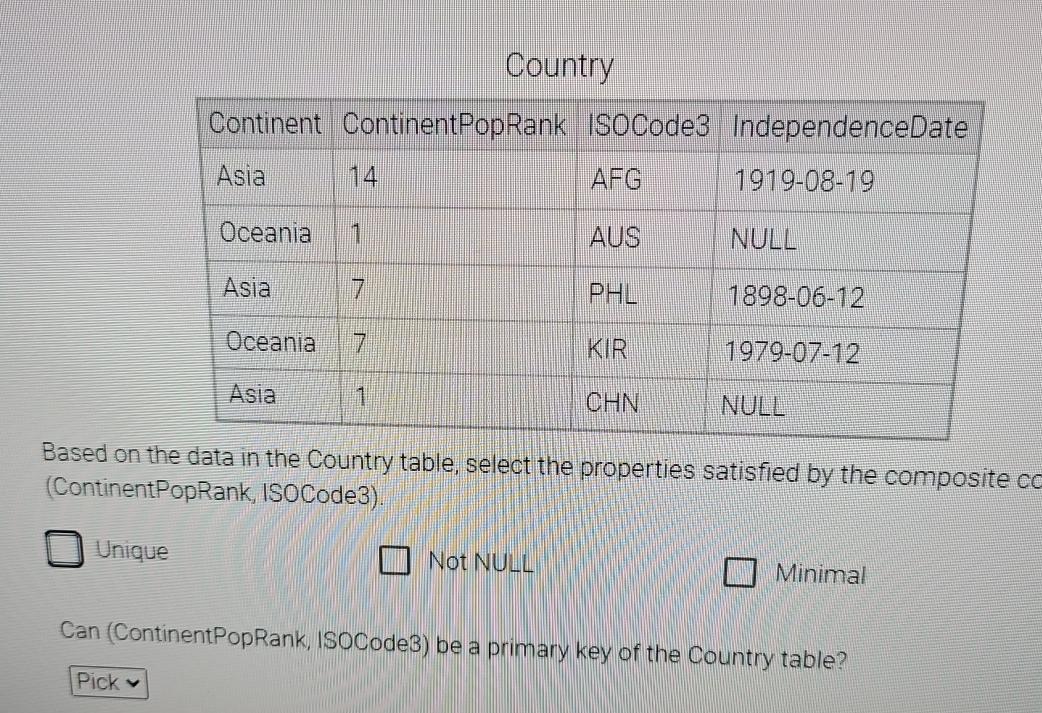Click the Unique label text

click(x=131, y=550)
